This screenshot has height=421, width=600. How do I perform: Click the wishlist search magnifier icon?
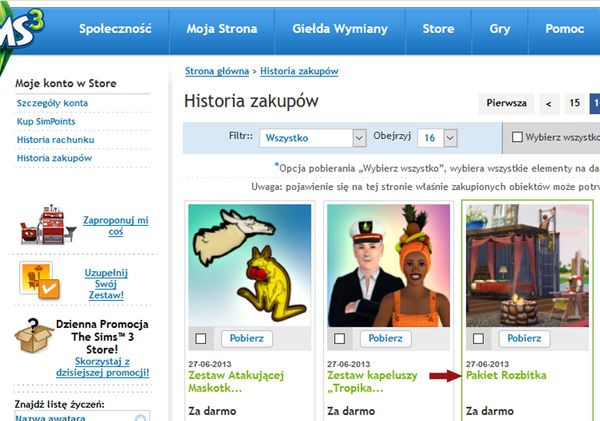(141, 417)
